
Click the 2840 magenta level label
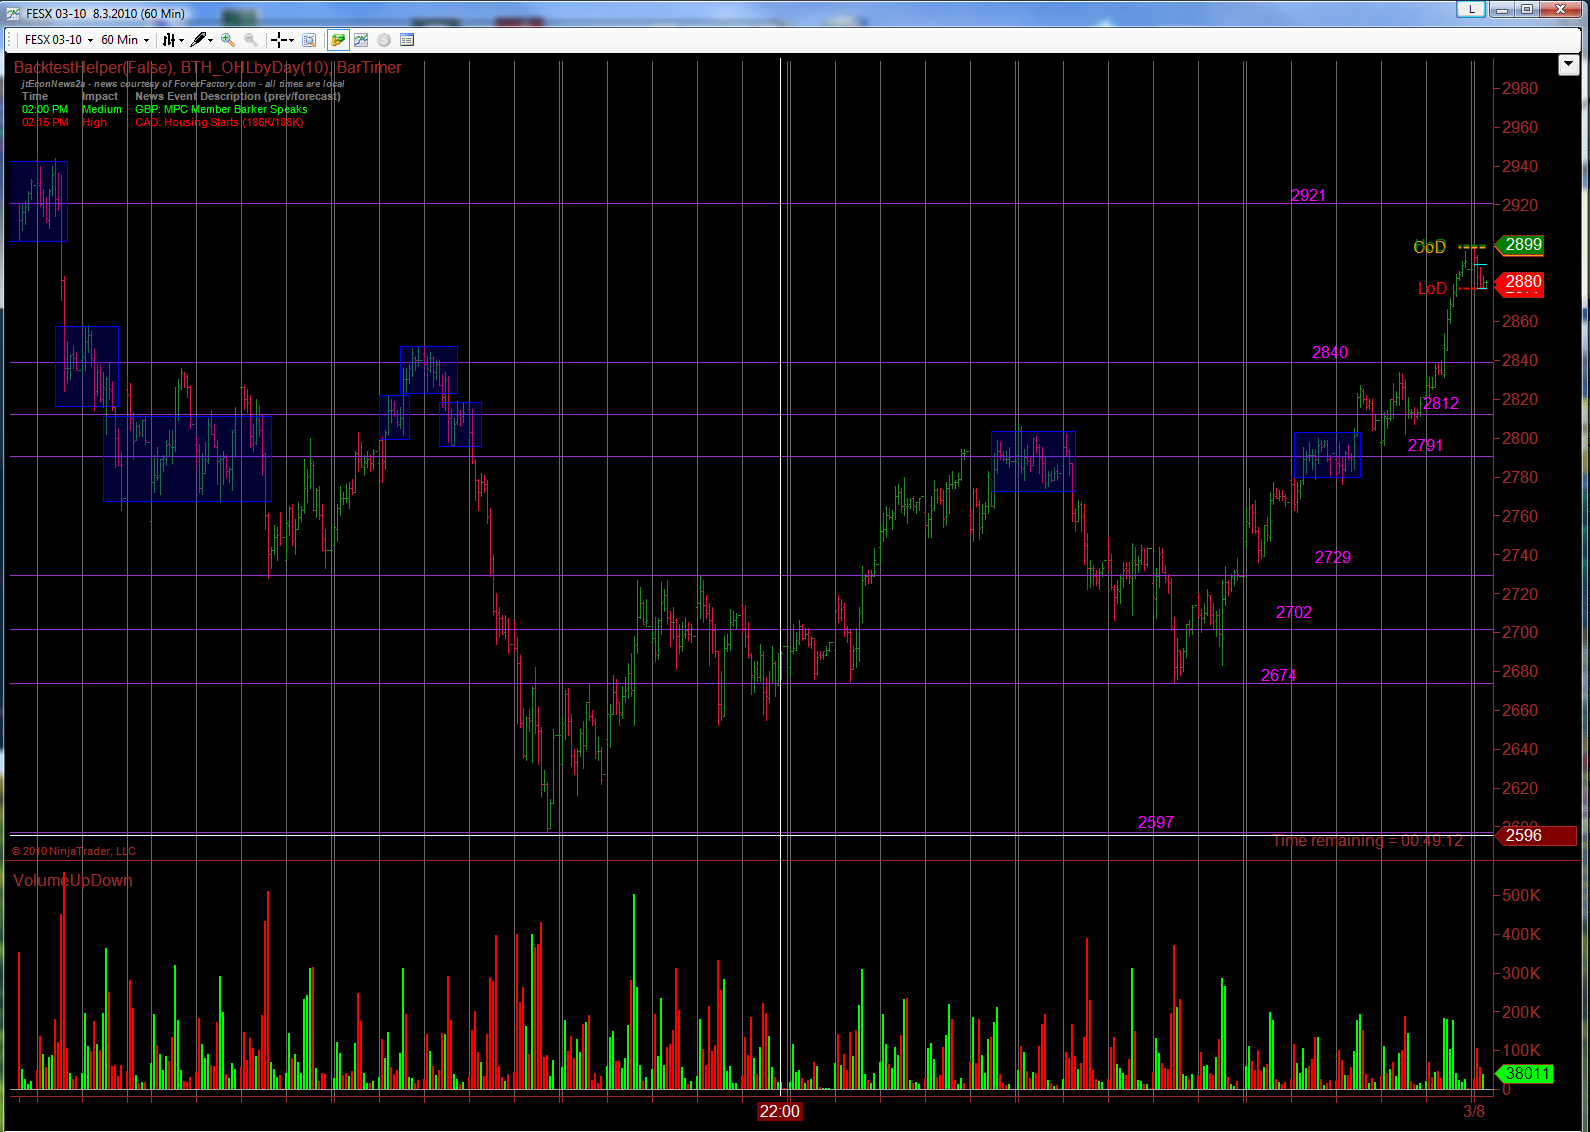(x=1330, y=352)
